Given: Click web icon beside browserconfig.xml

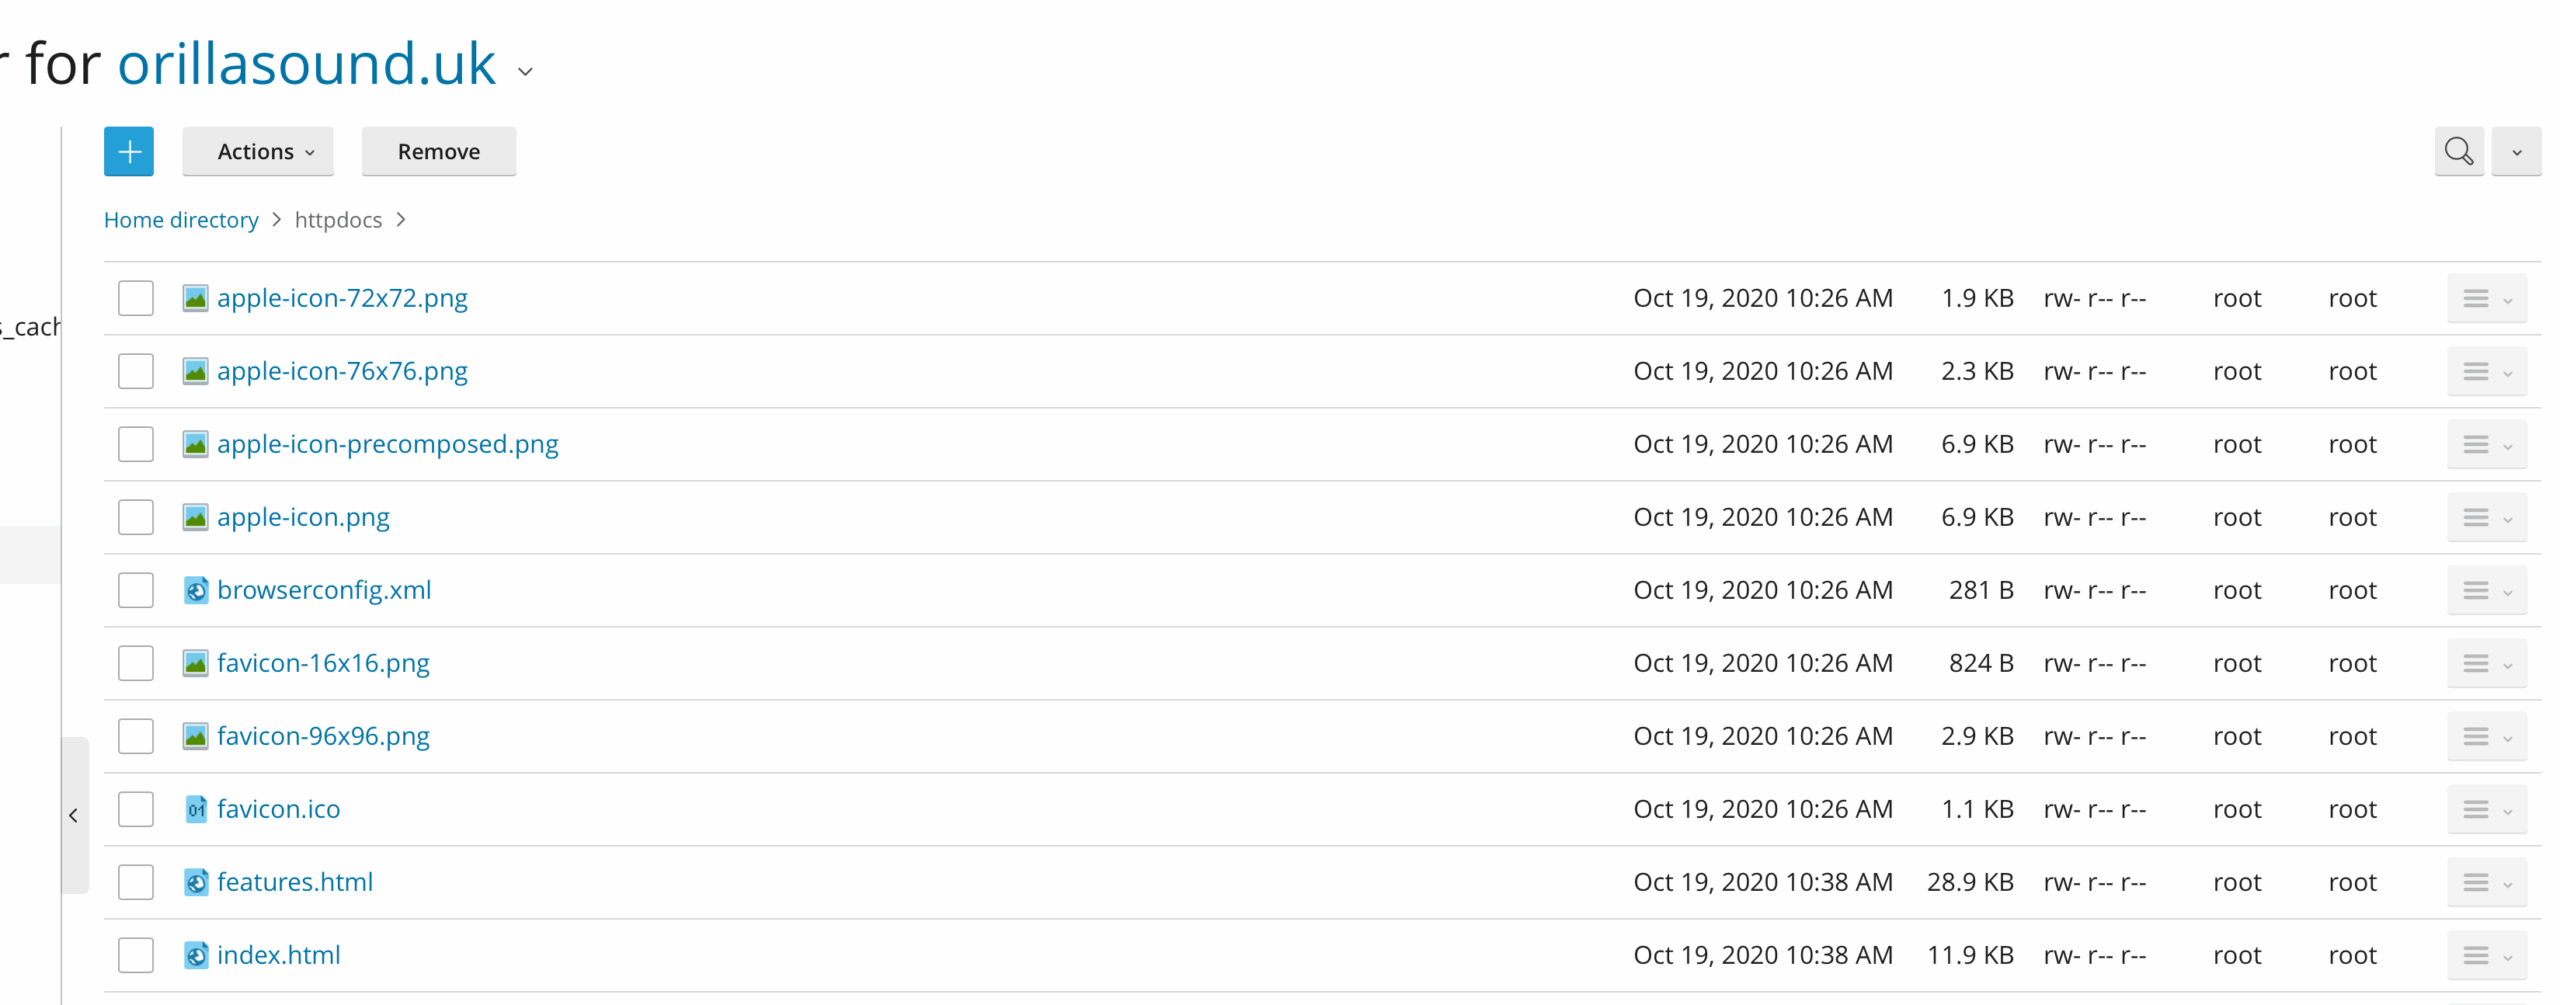Looking at the screenshot, I should tap(196, 590).
